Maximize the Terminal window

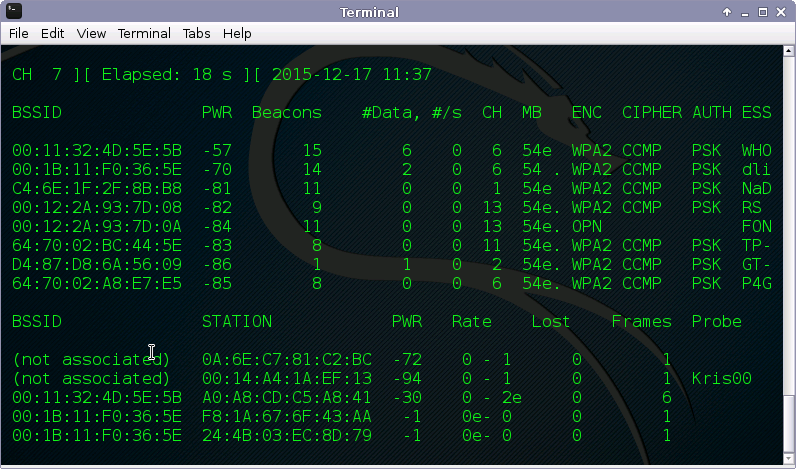762,12
